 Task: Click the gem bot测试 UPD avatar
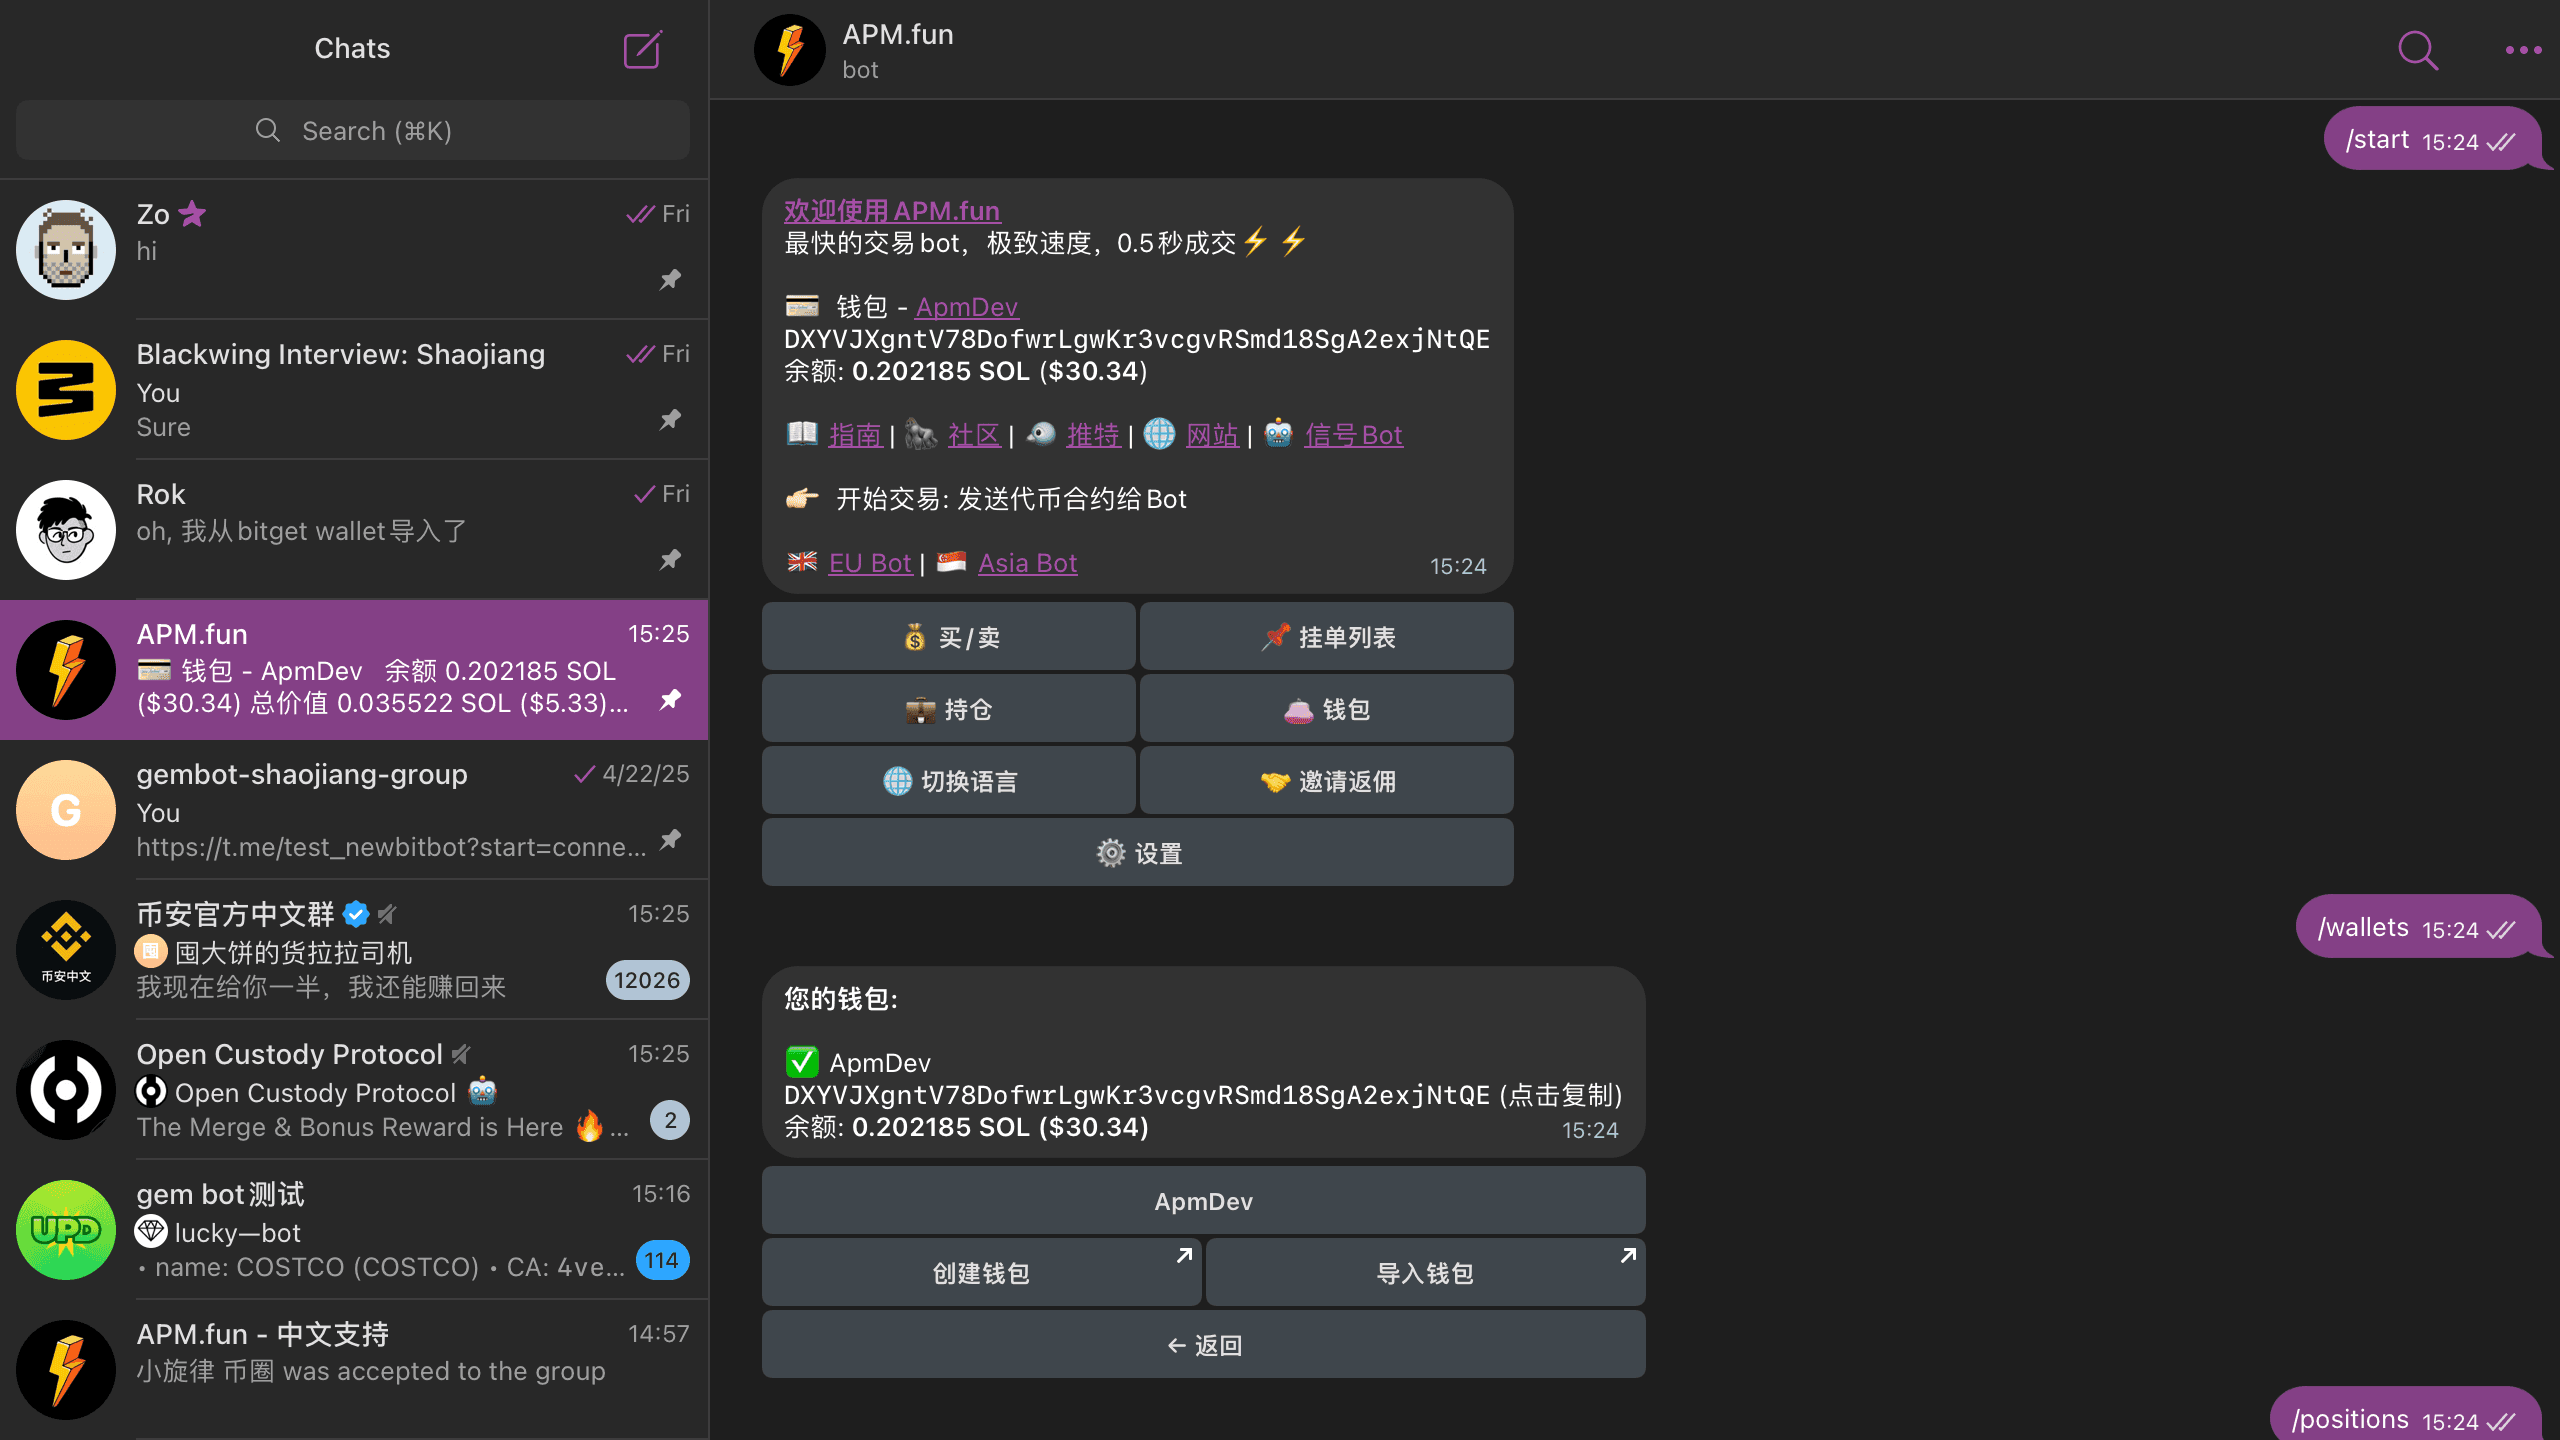66,1229
